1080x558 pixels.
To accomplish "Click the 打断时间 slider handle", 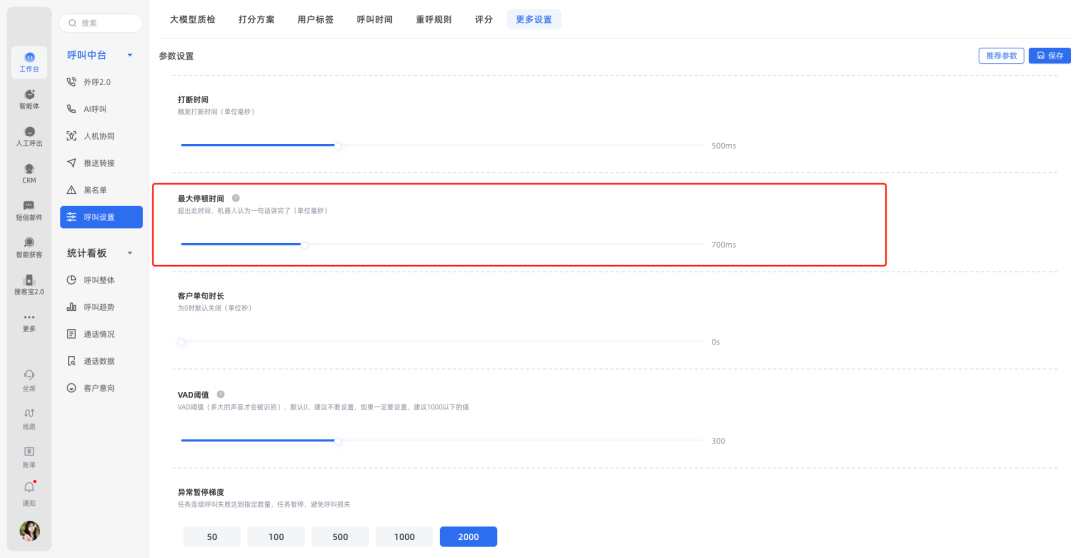I will (338, 145).
